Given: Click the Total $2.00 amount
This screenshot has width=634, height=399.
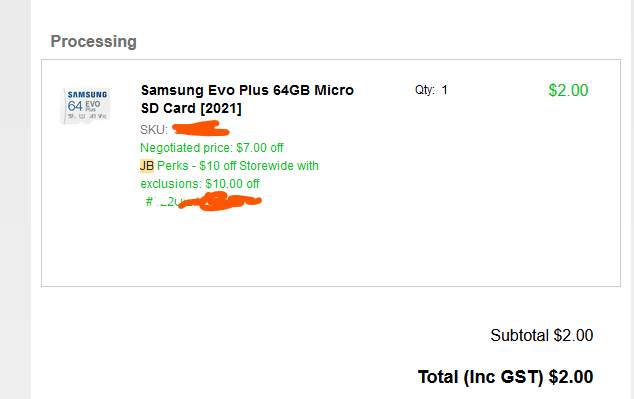Looking at the screenshot, I should [x=571, y=377].
